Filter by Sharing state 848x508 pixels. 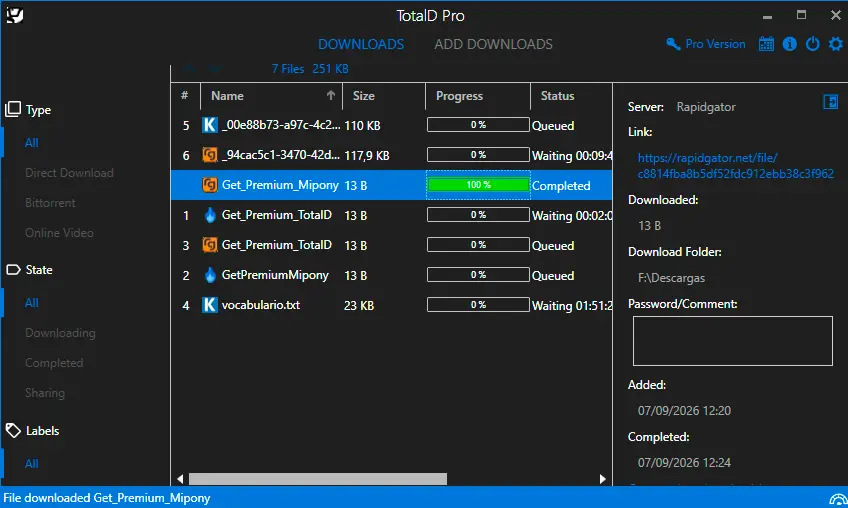[45, 393]
